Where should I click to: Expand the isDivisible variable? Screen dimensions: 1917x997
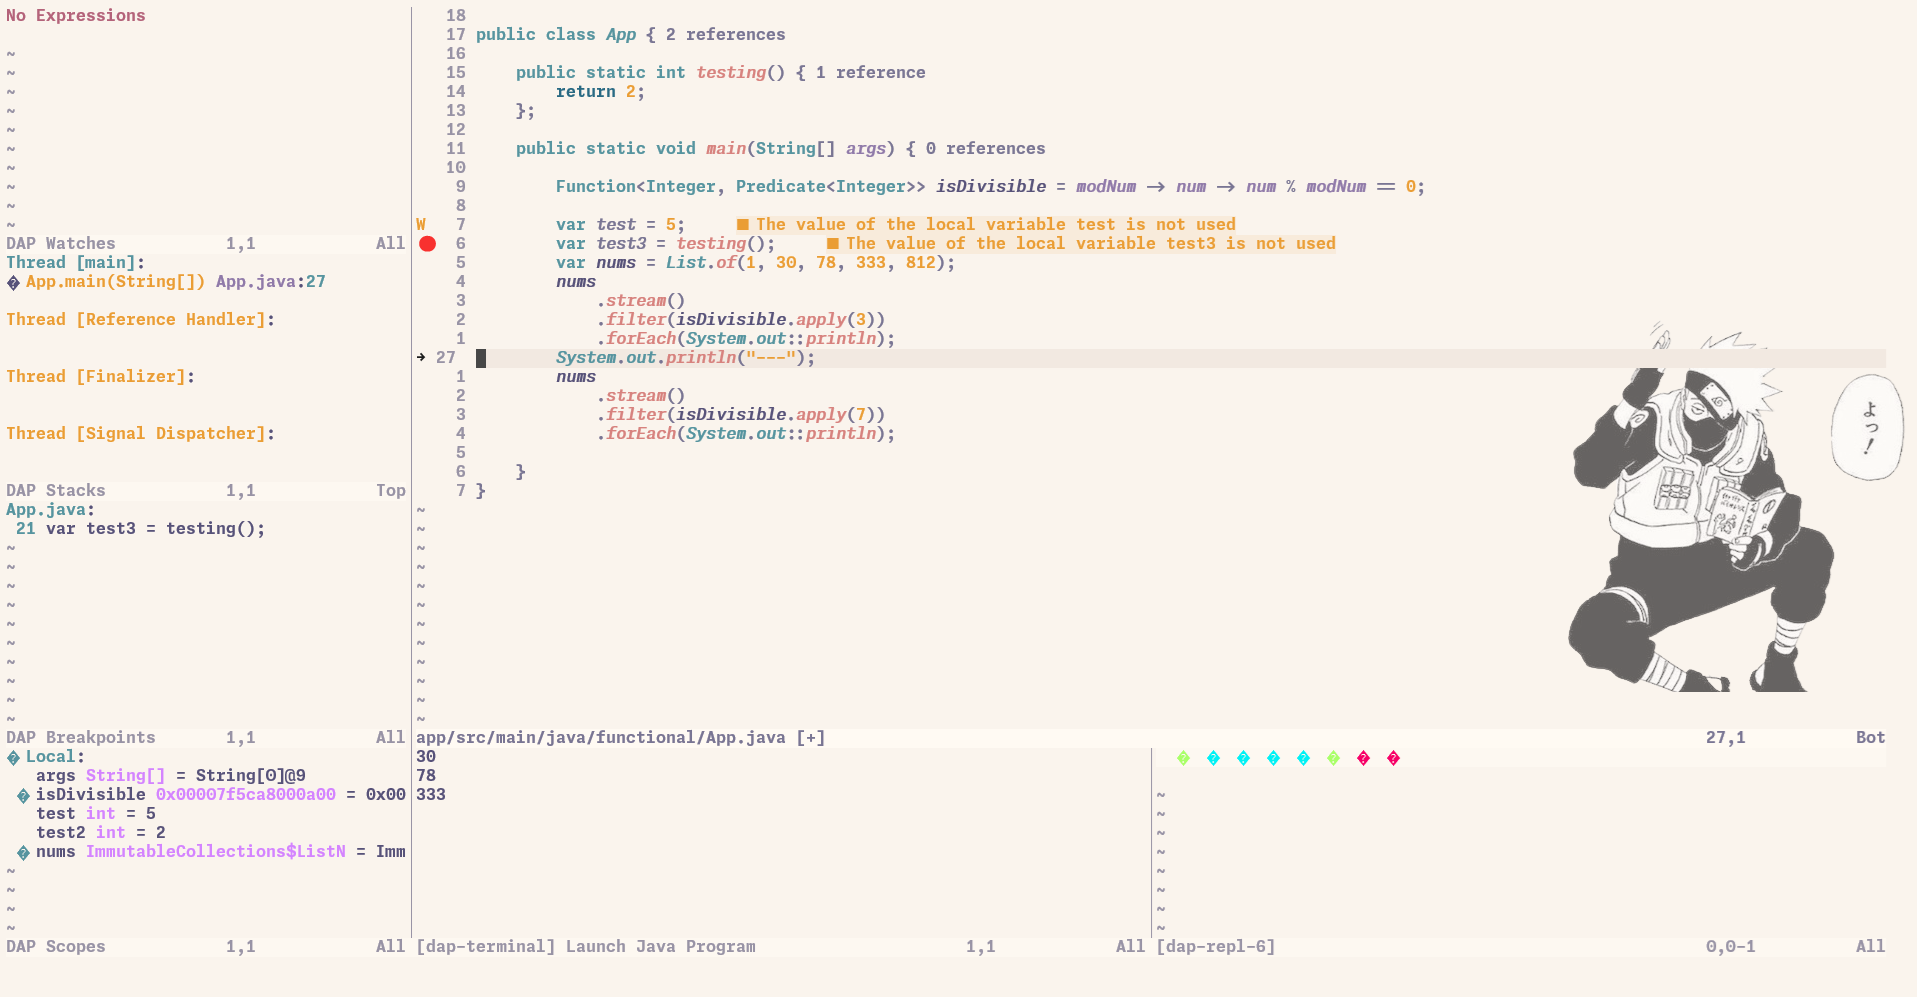point(23,795)
